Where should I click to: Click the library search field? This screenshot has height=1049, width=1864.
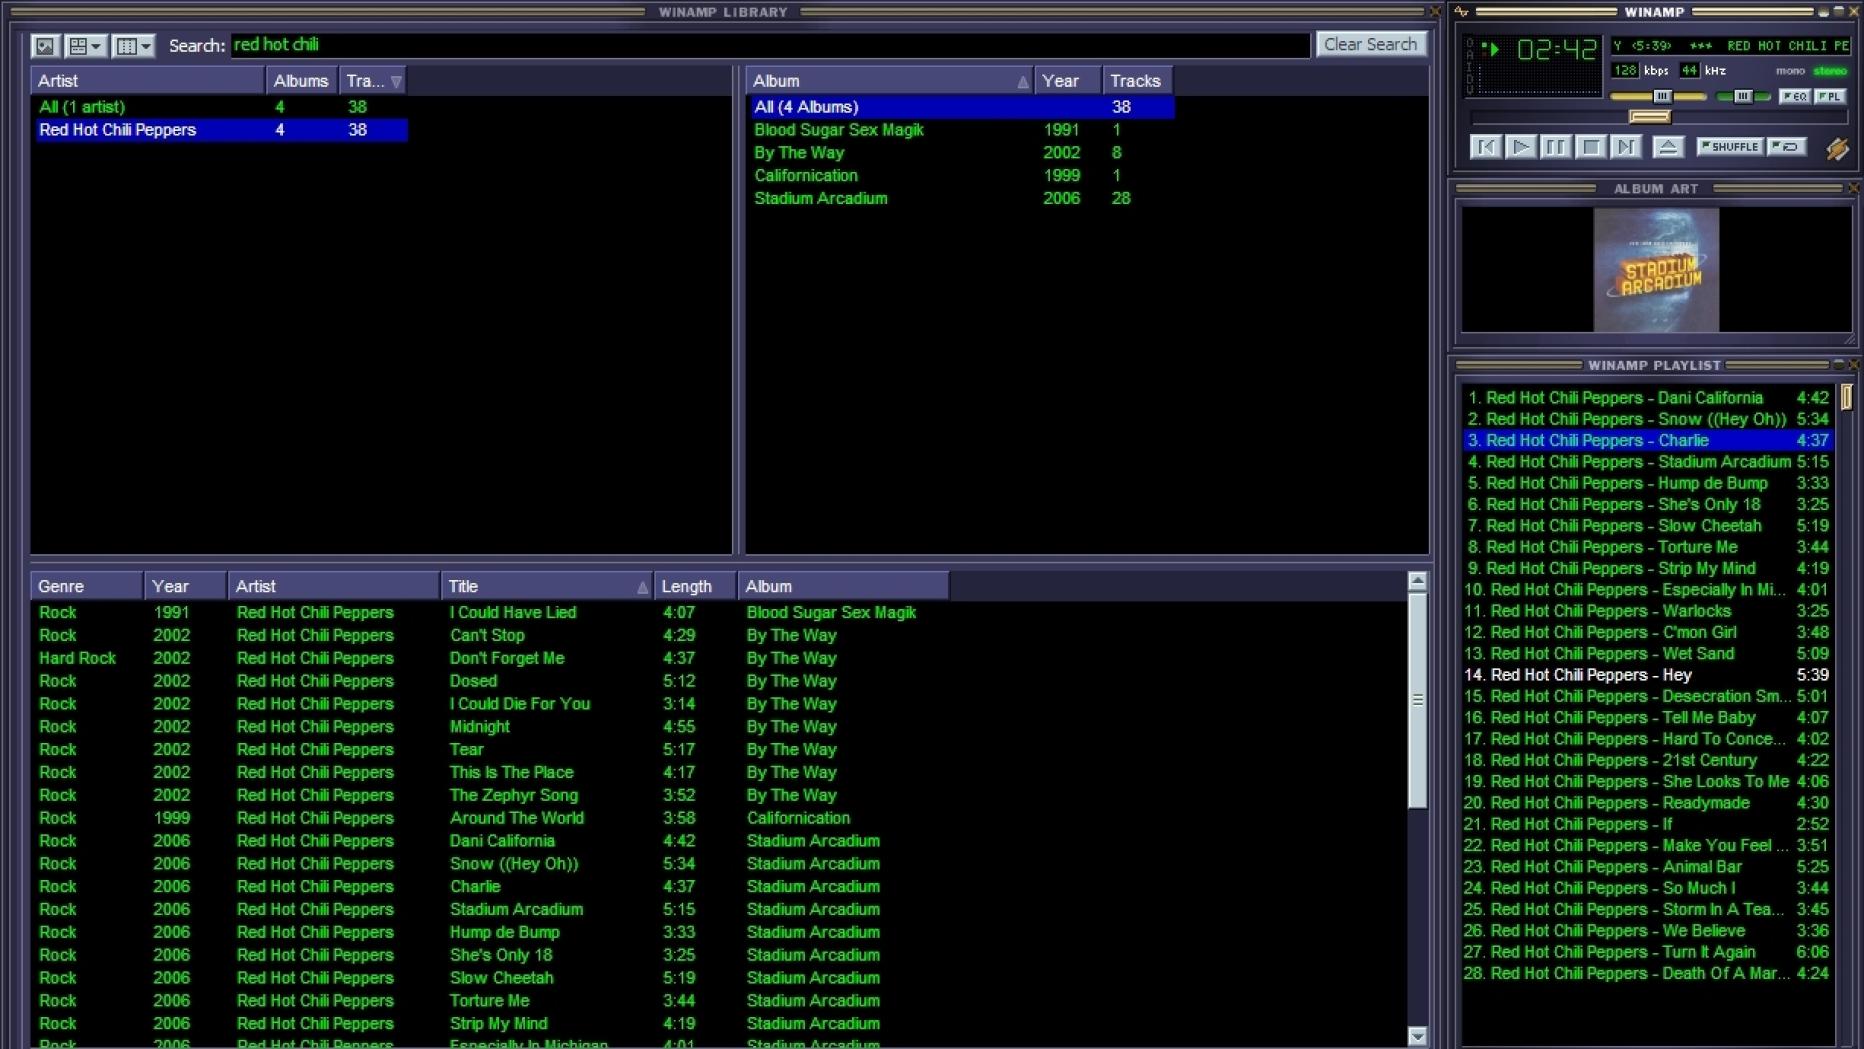tap(770, 45)
